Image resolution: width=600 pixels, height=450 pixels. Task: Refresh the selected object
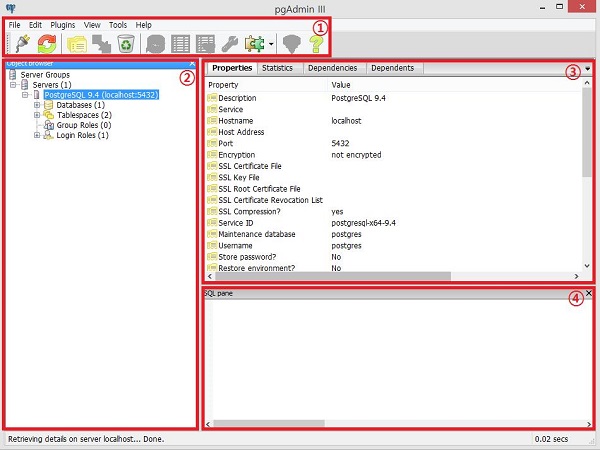pyautogui.click(x=47, y=44)
